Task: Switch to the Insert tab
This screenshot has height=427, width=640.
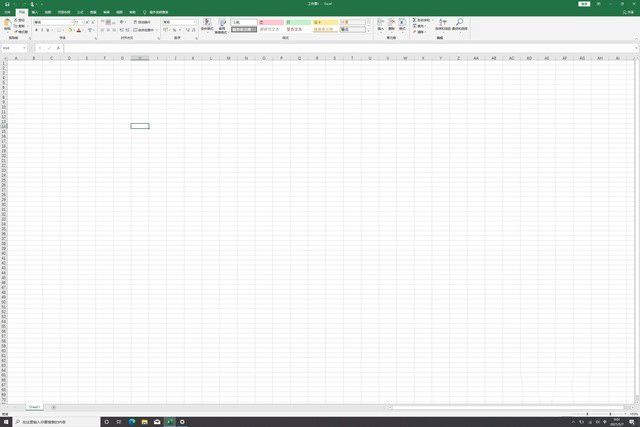Action: pyautogui.click(x=35, y=12)
